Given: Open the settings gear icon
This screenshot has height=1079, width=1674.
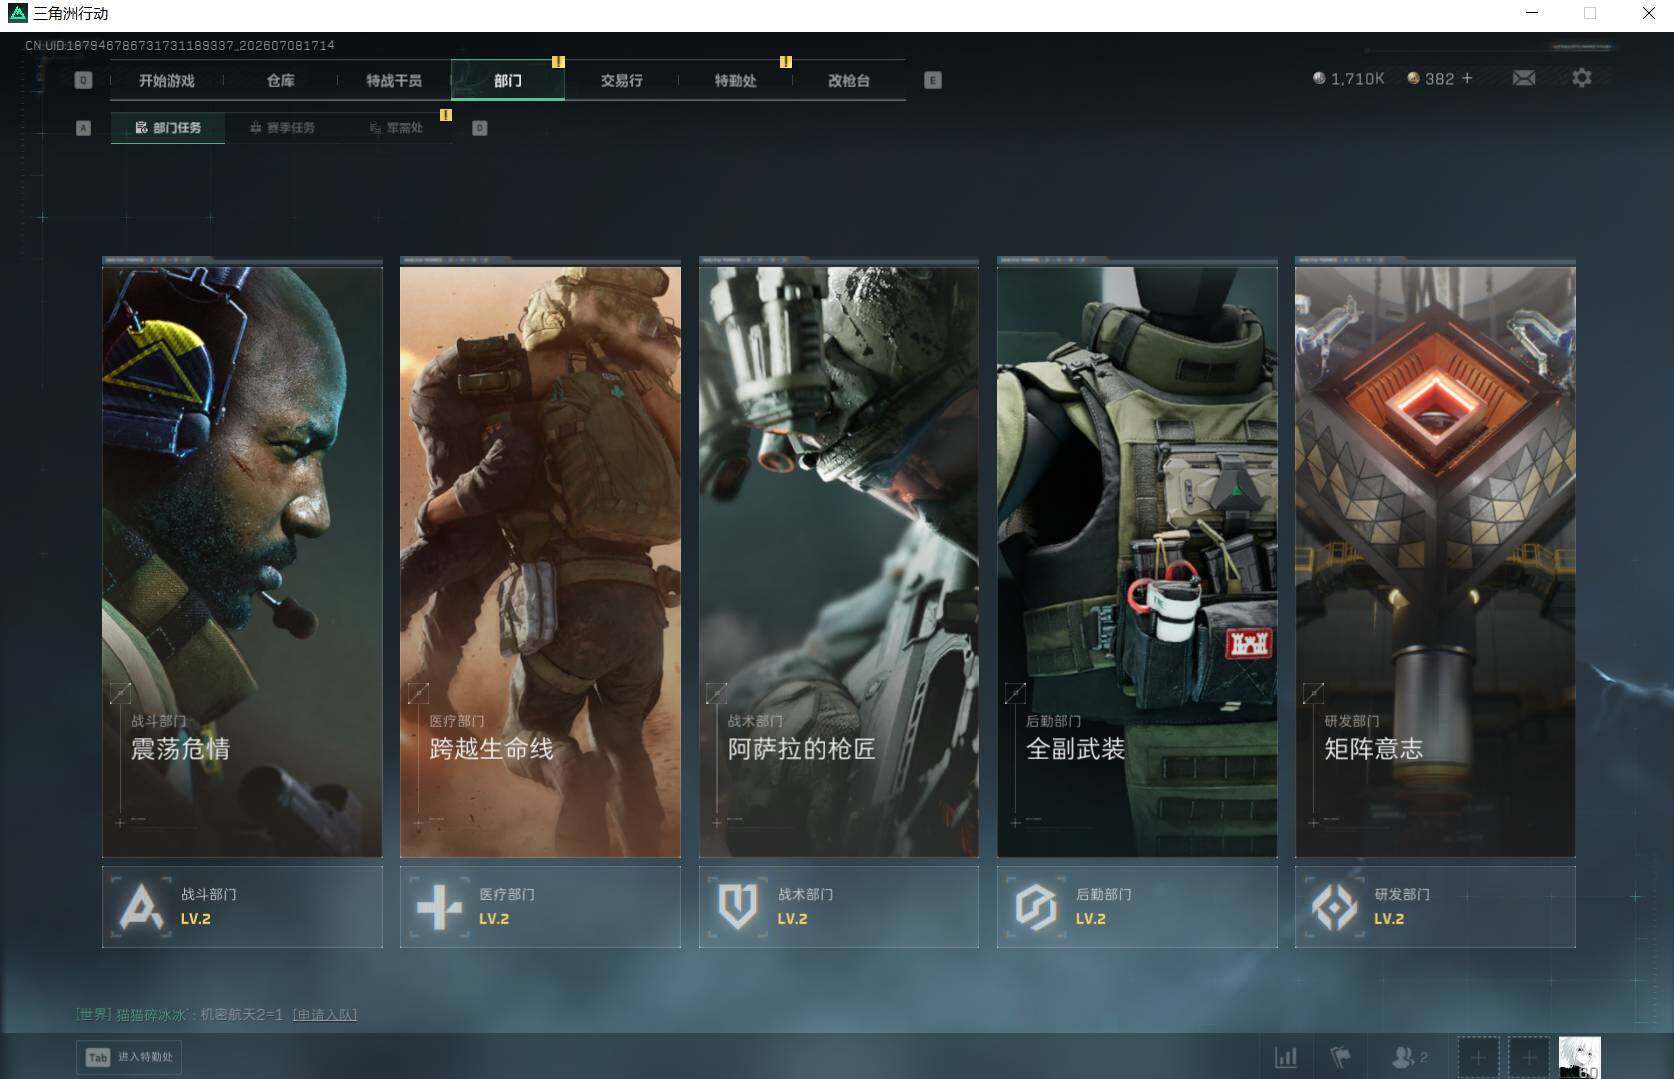Looking at the screenshot, I should [x=1581, y=78].
